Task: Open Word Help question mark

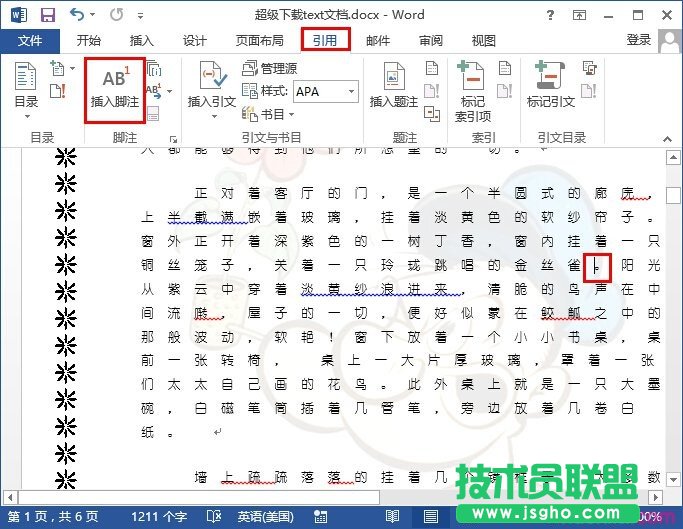Action: (x=550, y=15)
